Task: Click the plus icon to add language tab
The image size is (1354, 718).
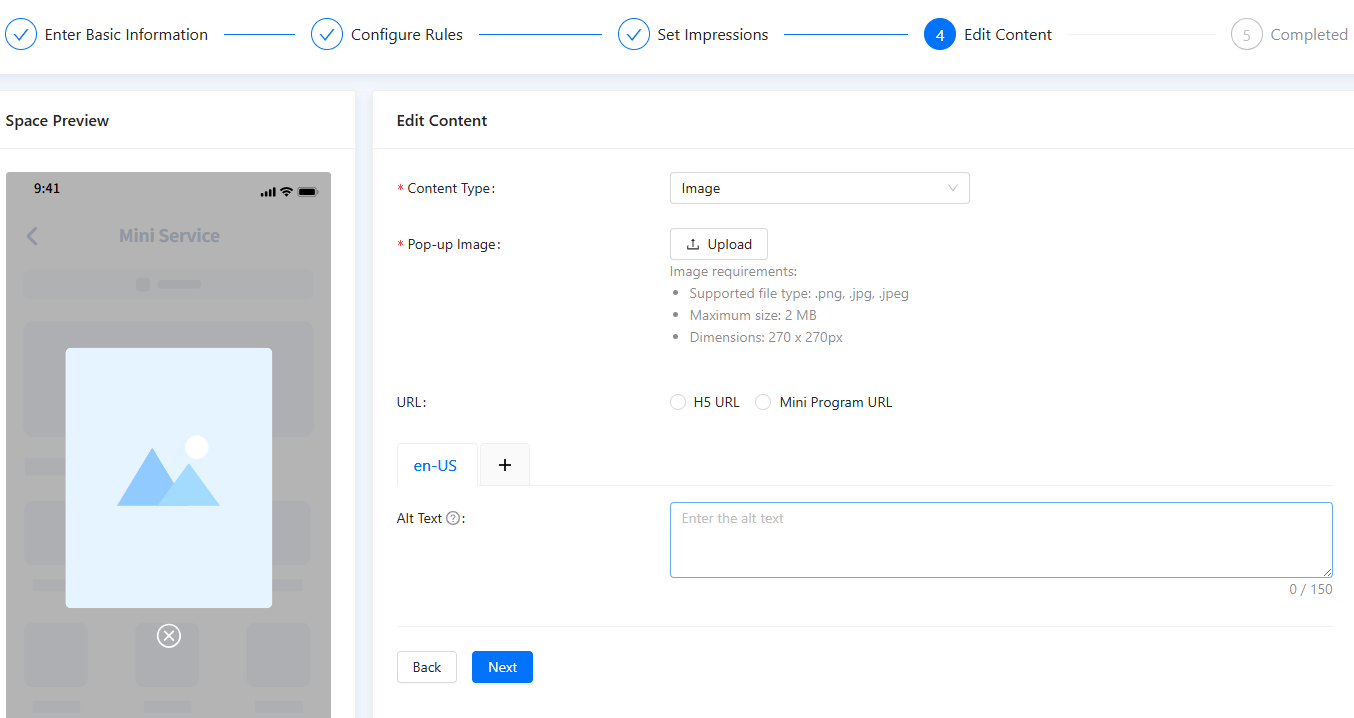Action: pyautogui.click(x=505, y=465)
